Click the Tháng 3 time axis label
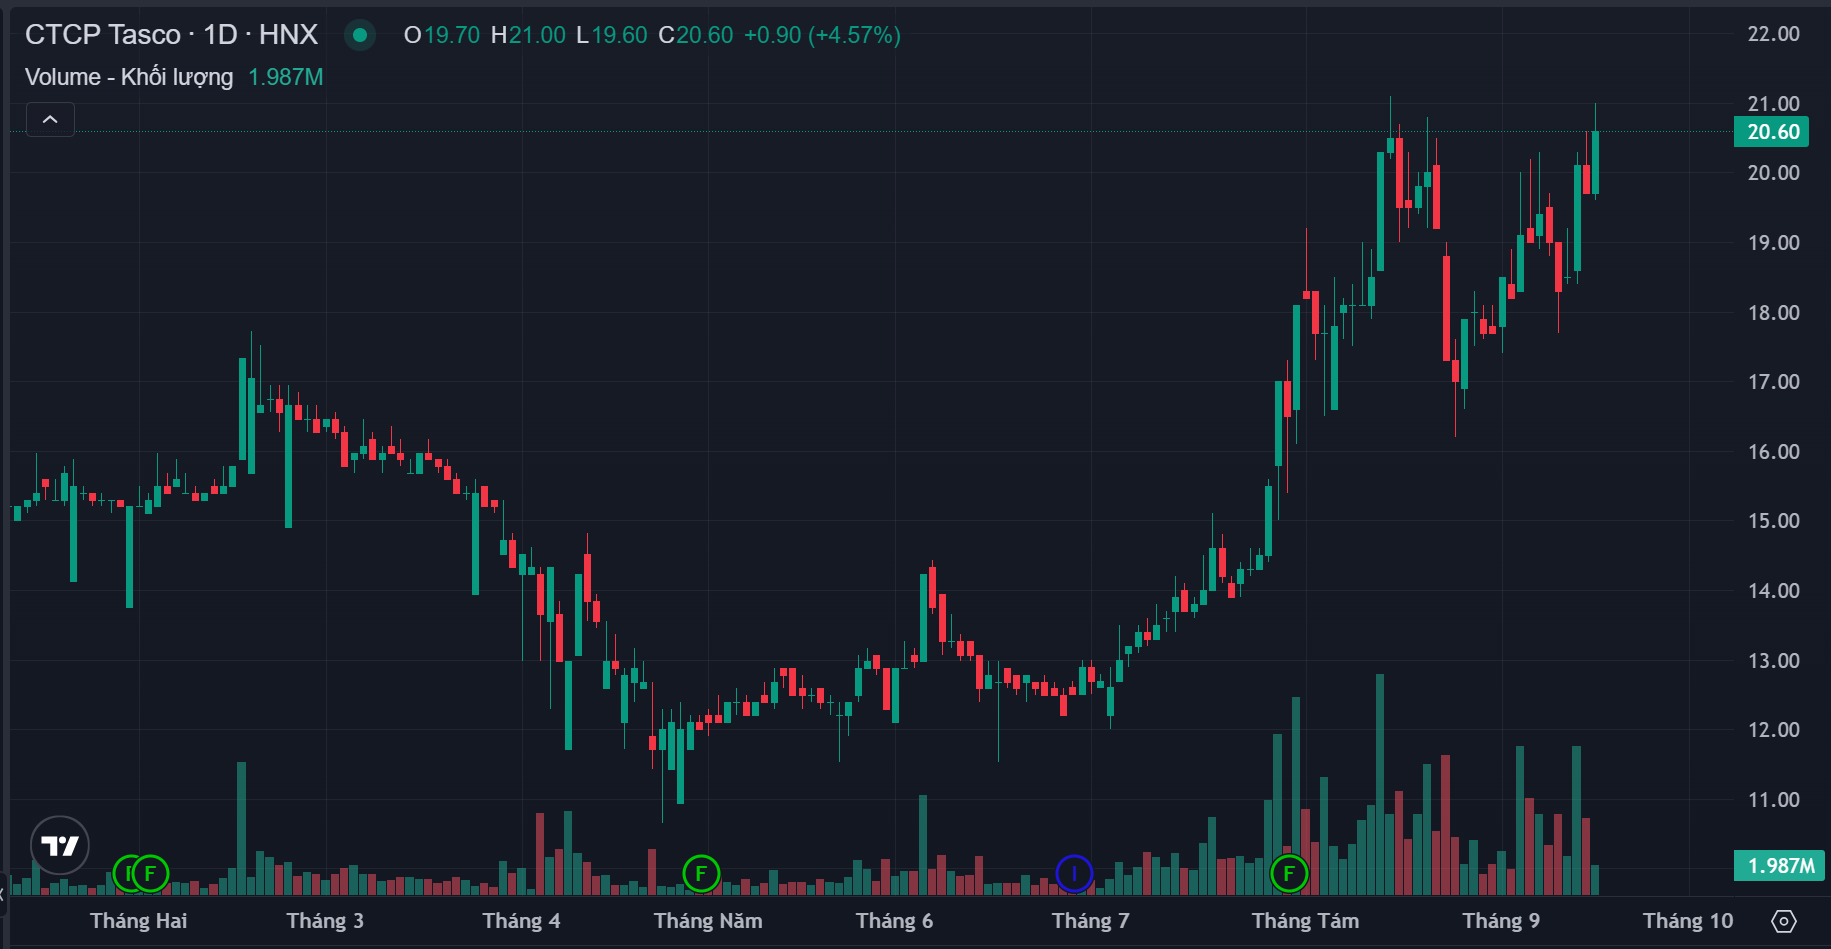Screen dimensions: 1831x949 coord(325,921)
